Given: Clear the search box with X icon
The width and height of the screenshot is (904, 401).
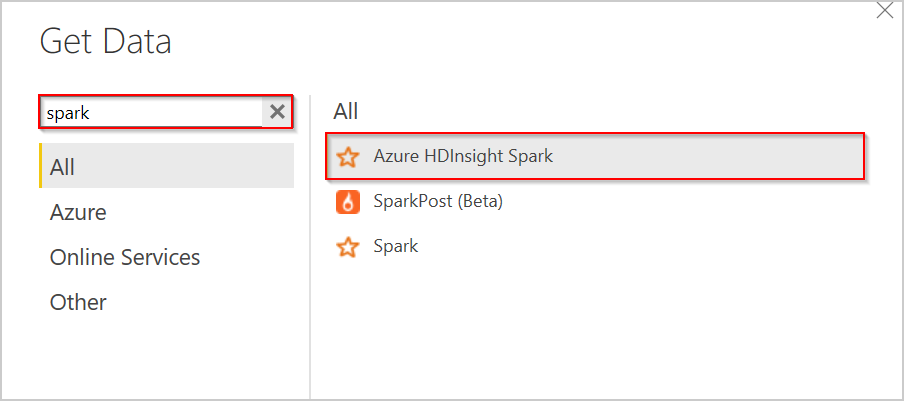Looking at the screenshot, I should 277,112.
